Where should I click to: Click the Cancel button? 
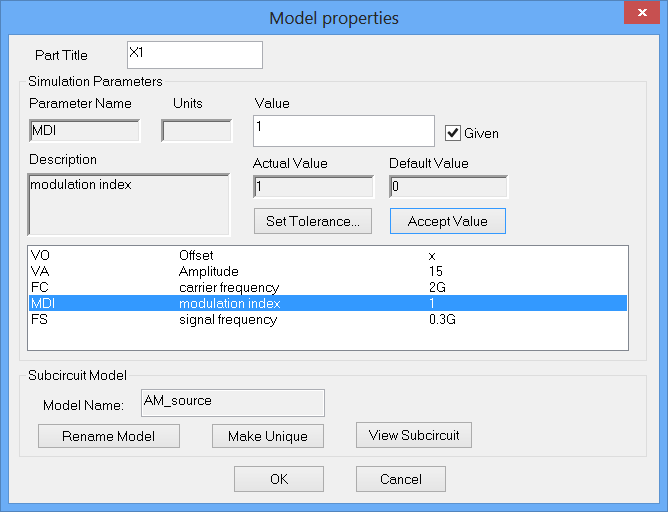[400, 479]
